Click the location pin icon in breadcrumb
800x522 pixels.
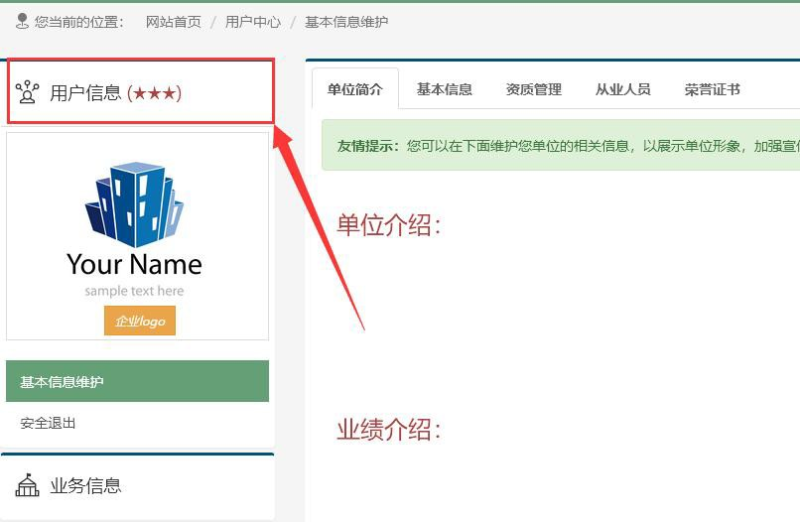pyautogui.click(x=22, y=21)
